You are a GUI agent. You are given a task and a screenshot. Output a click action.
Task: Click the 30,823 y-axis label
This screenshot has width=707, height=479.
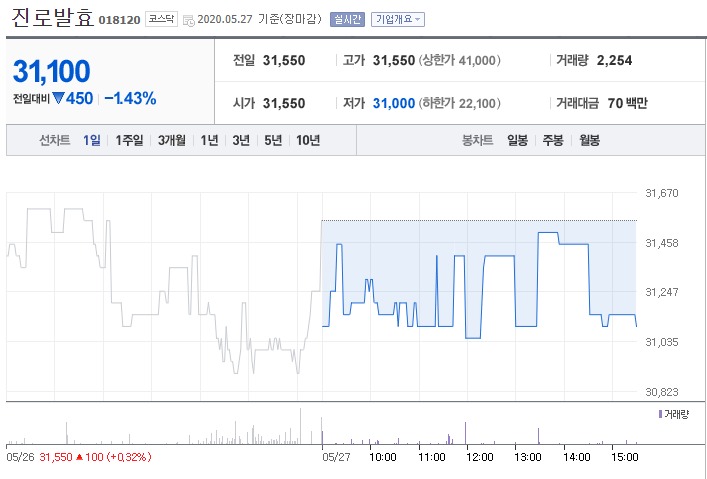pyautogui.click(x=661, y=392)
